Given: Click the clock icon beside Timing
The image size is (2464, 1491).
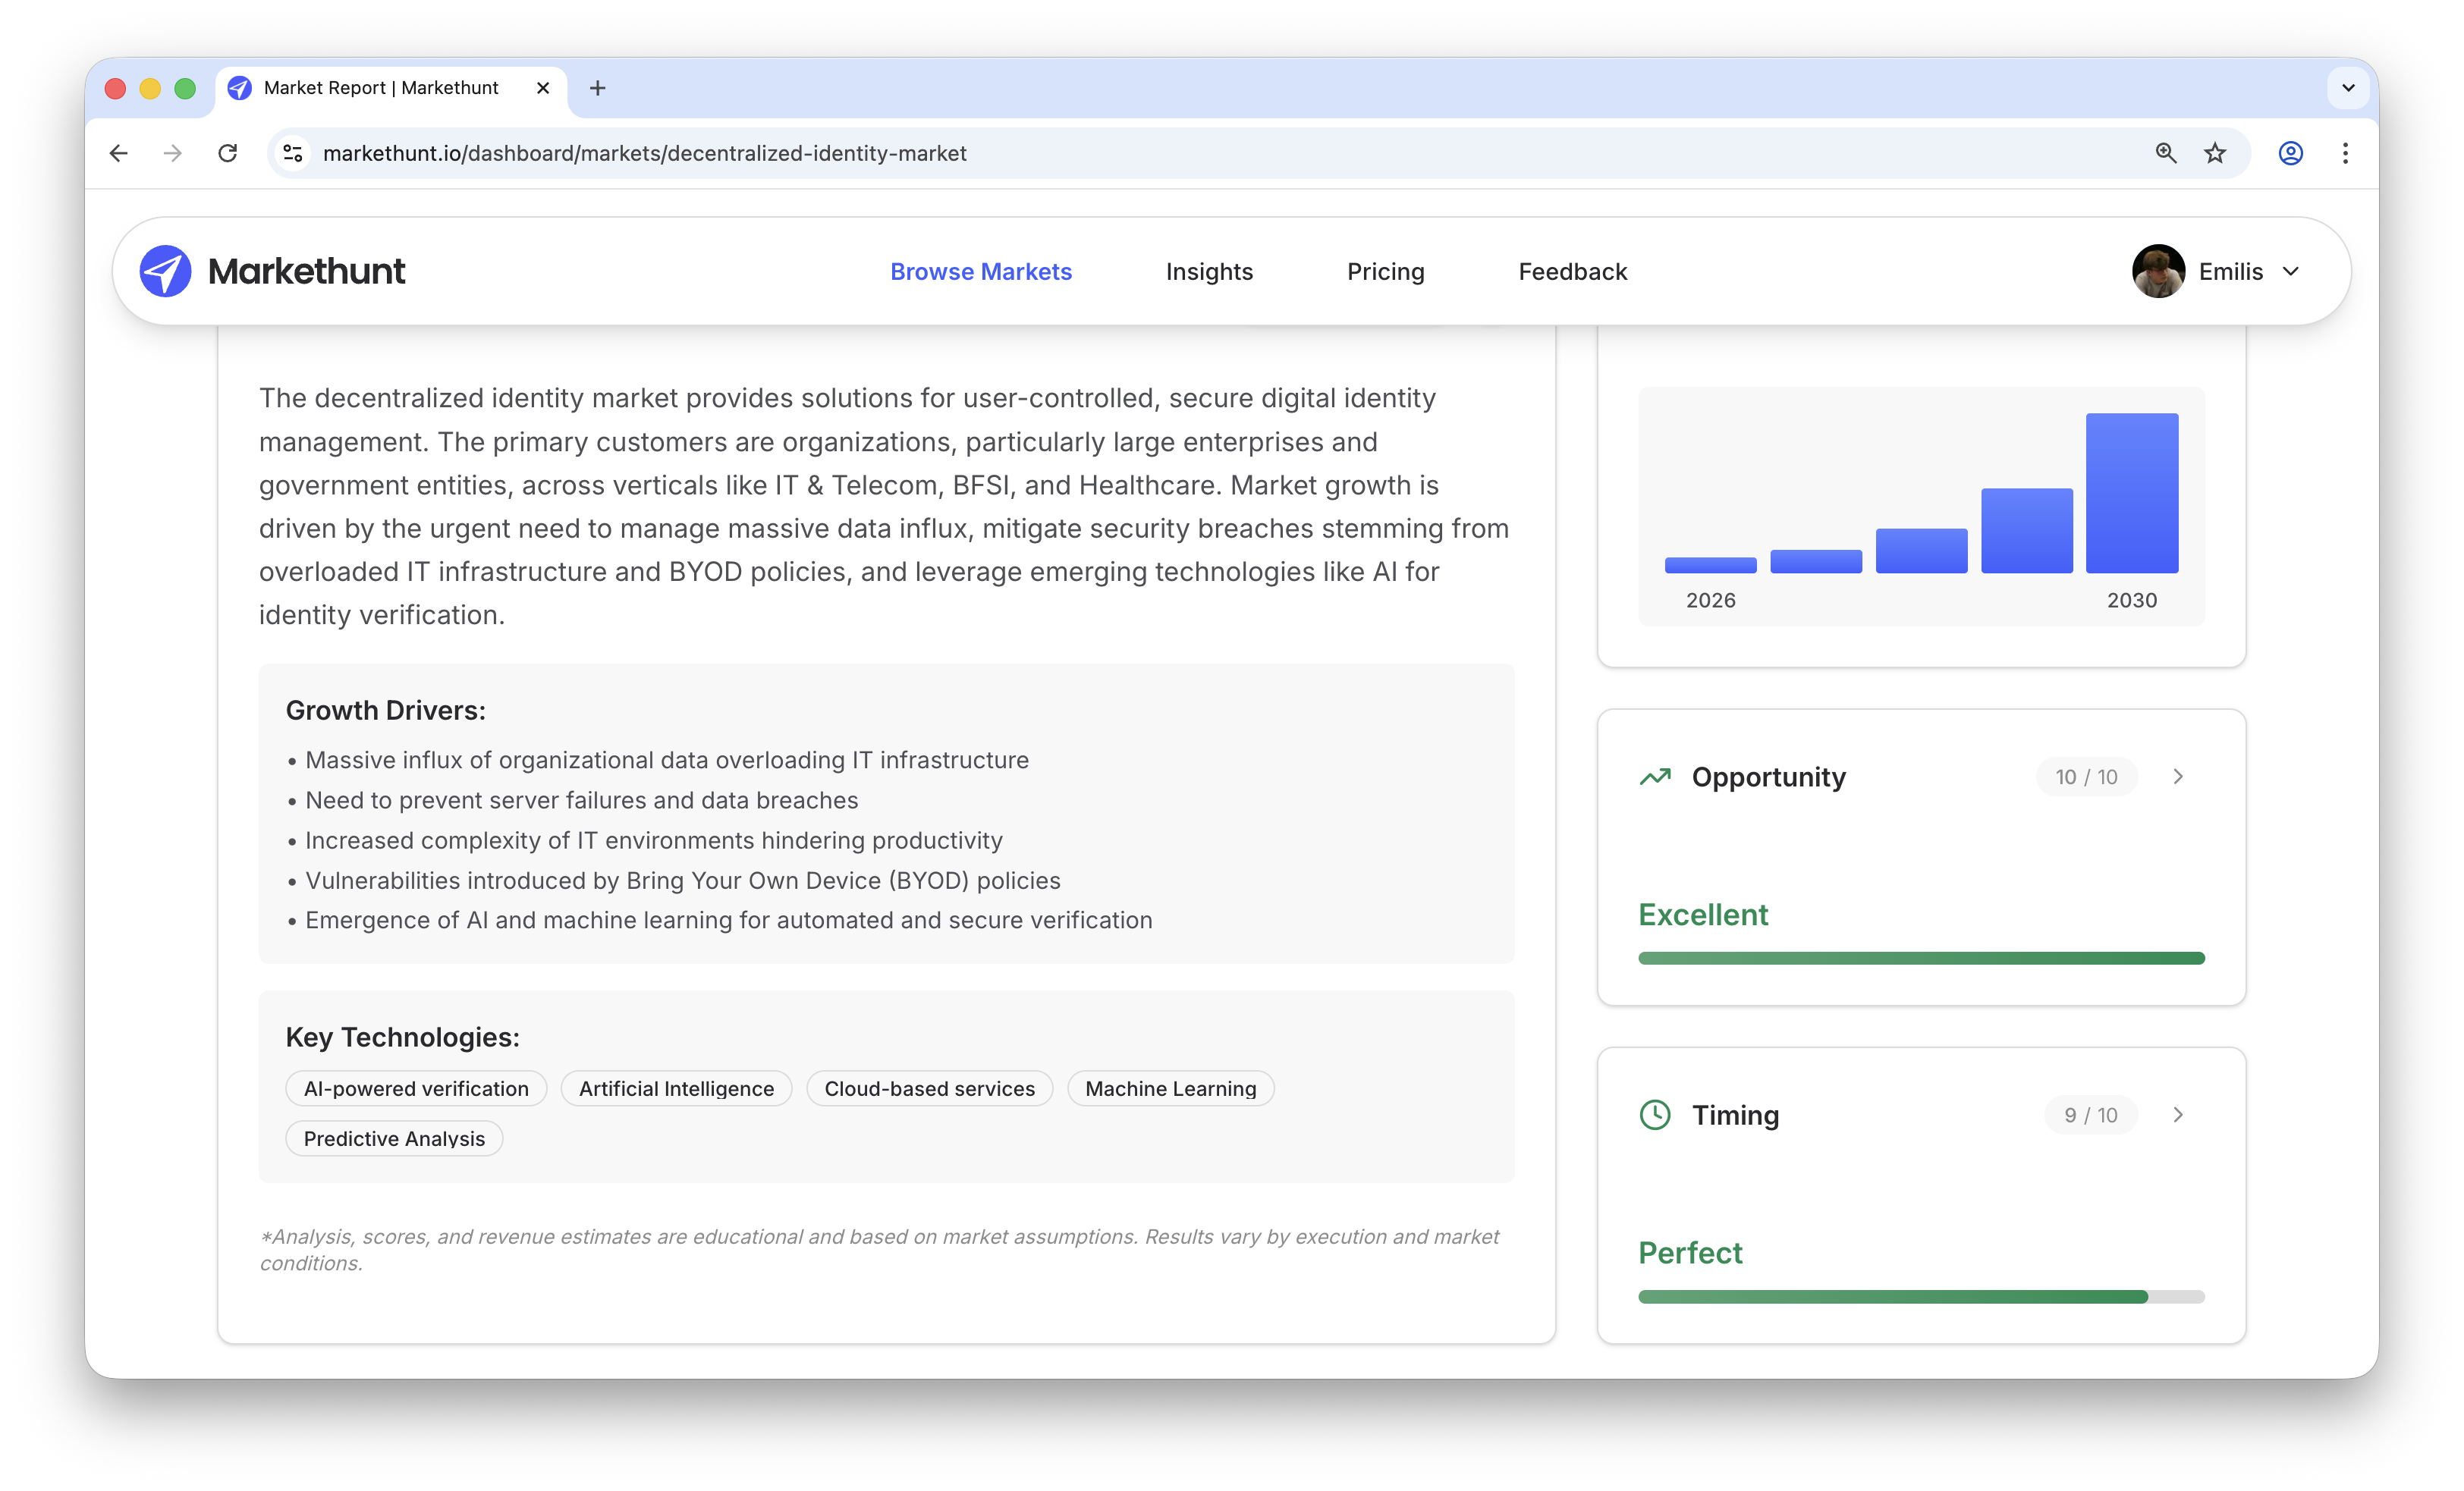Looking at the screenshot, I should point(1655,1114).
